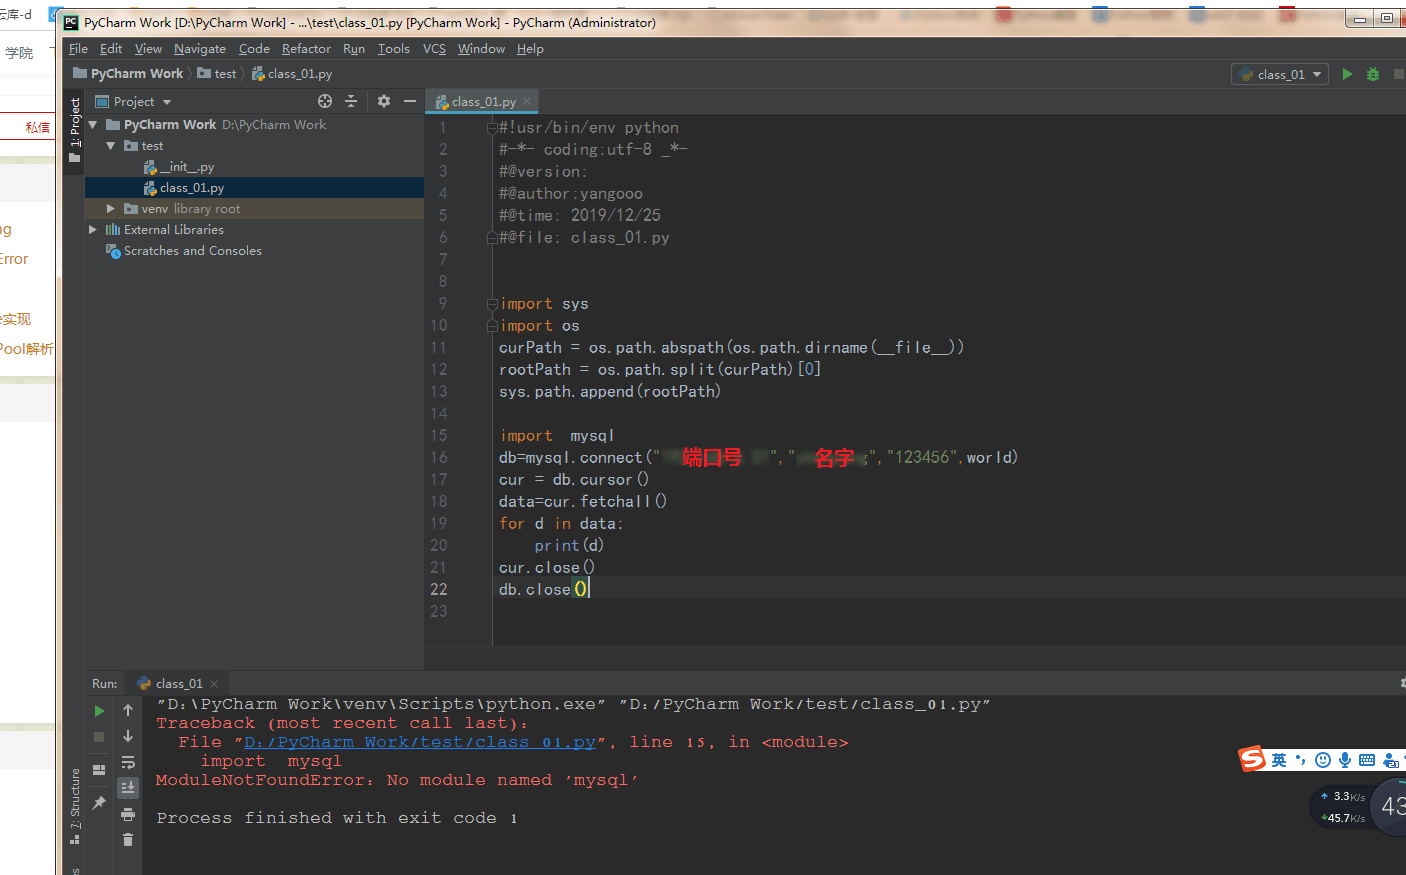Toggle scroll-to-end in the Run console
Screen dimensions: 1406x875
tap(128, 788)
